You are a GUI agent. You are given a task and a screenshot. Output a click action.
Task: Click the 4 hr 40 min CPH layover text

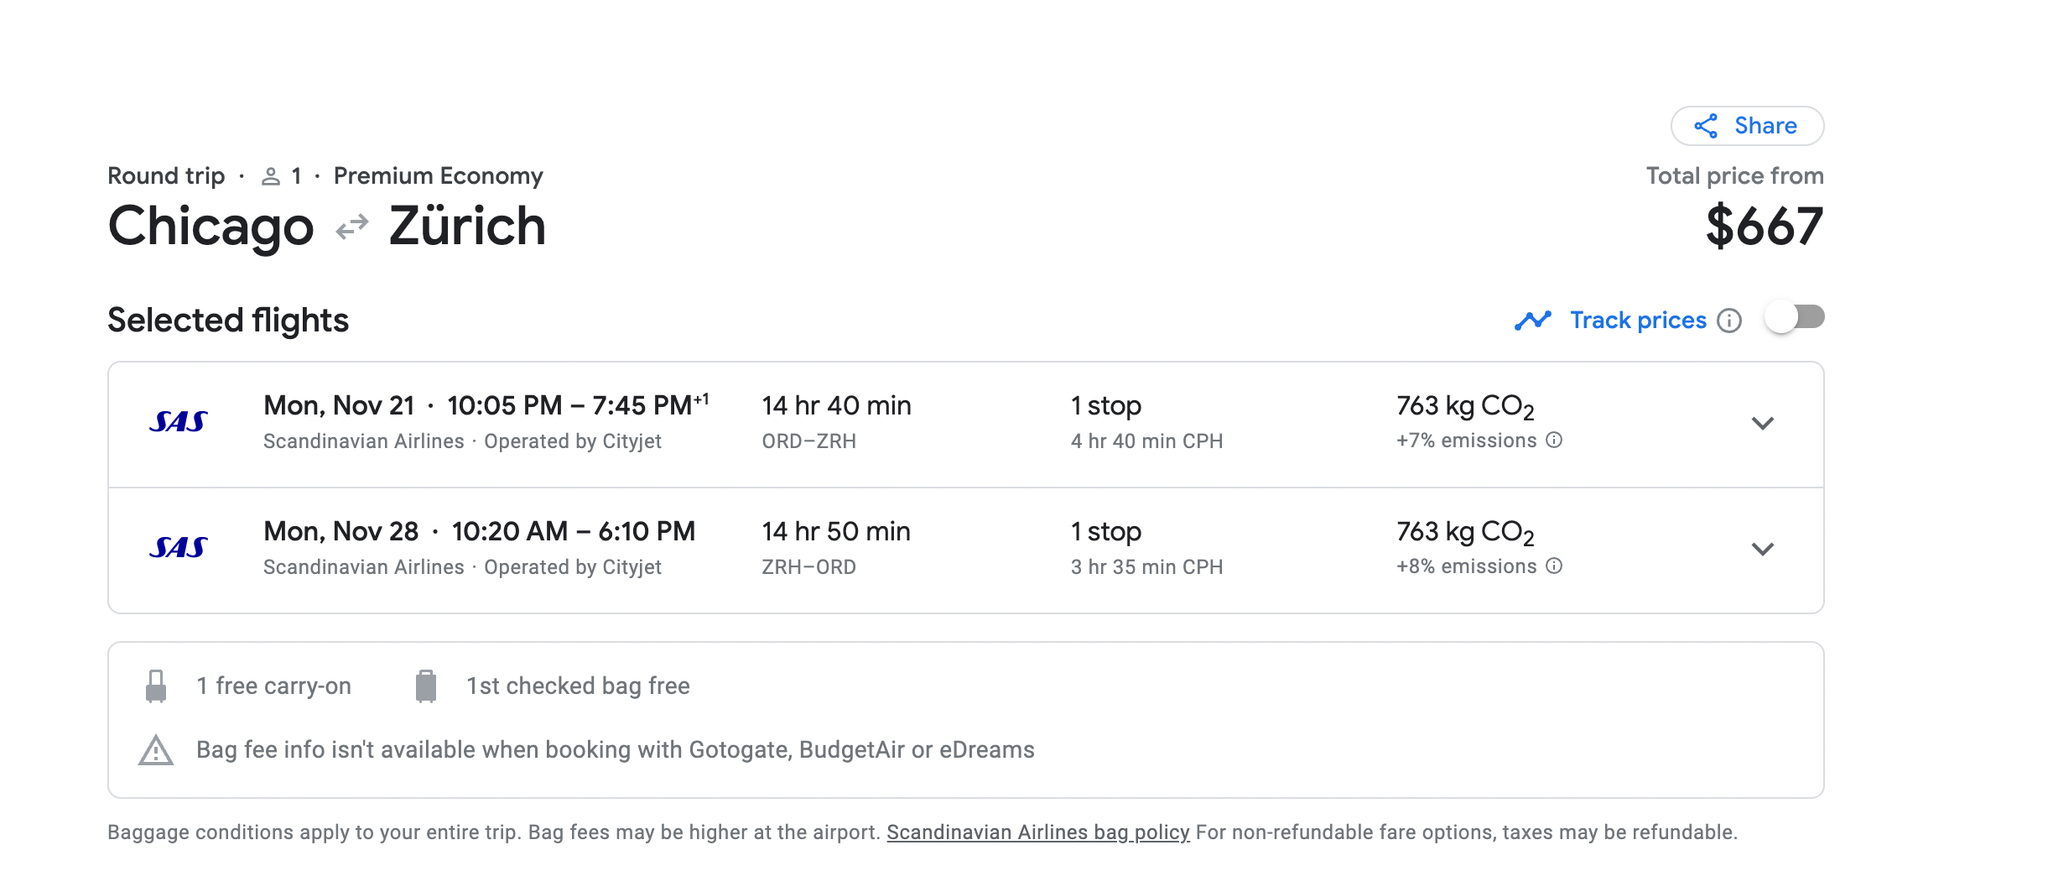(1146, 442)
